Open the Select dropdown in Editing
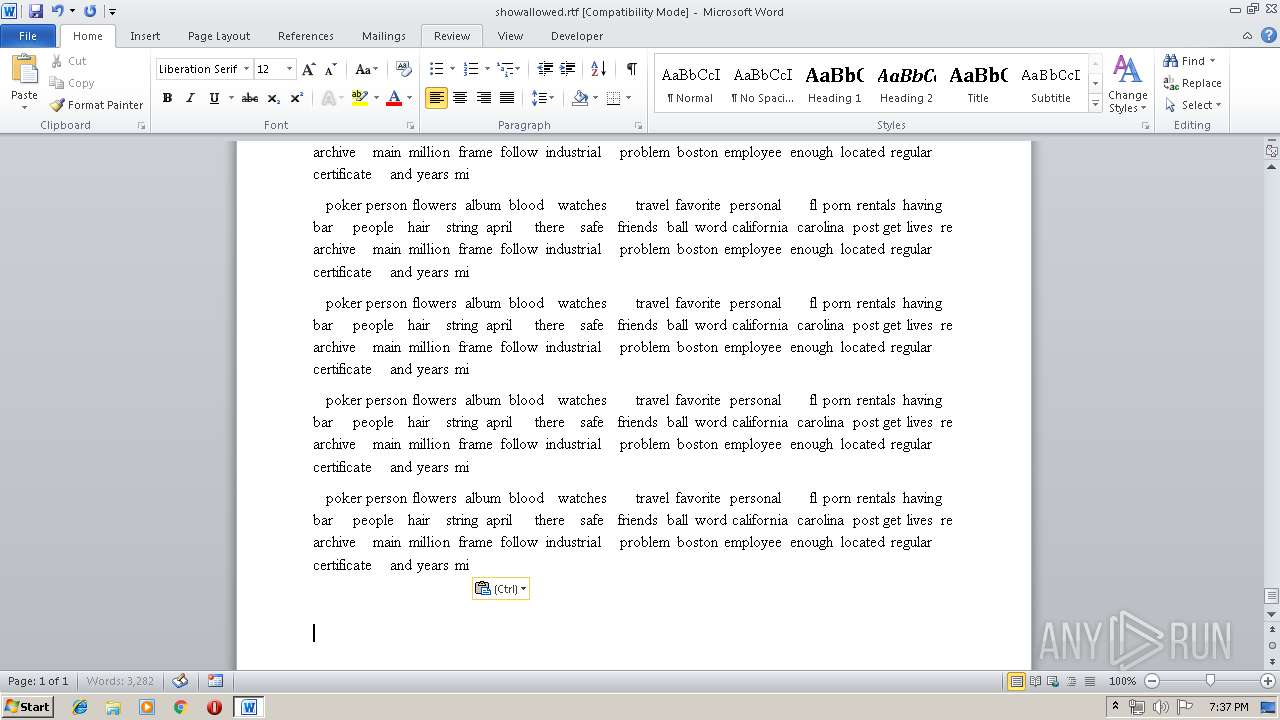Viewport: 1280px width, 720px height. 1193,105
